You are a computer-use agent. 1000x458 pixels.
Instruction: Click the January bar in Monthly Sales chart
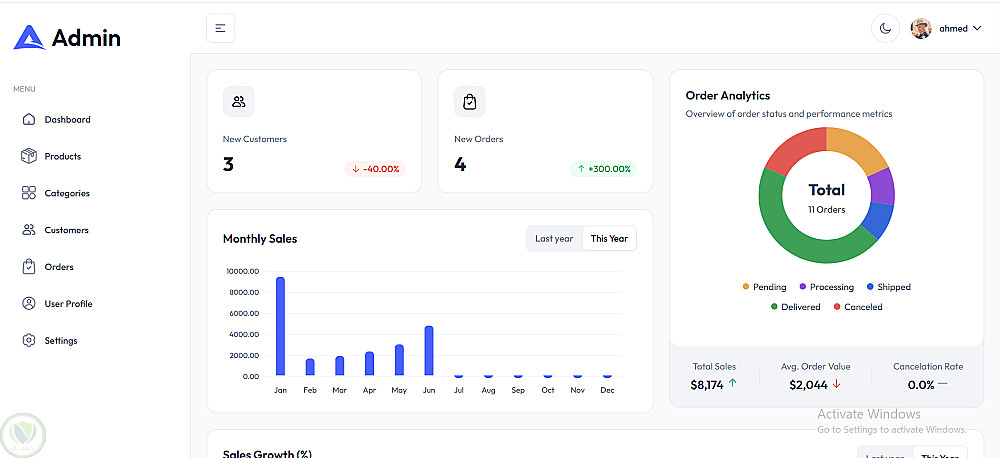[280, 326]
